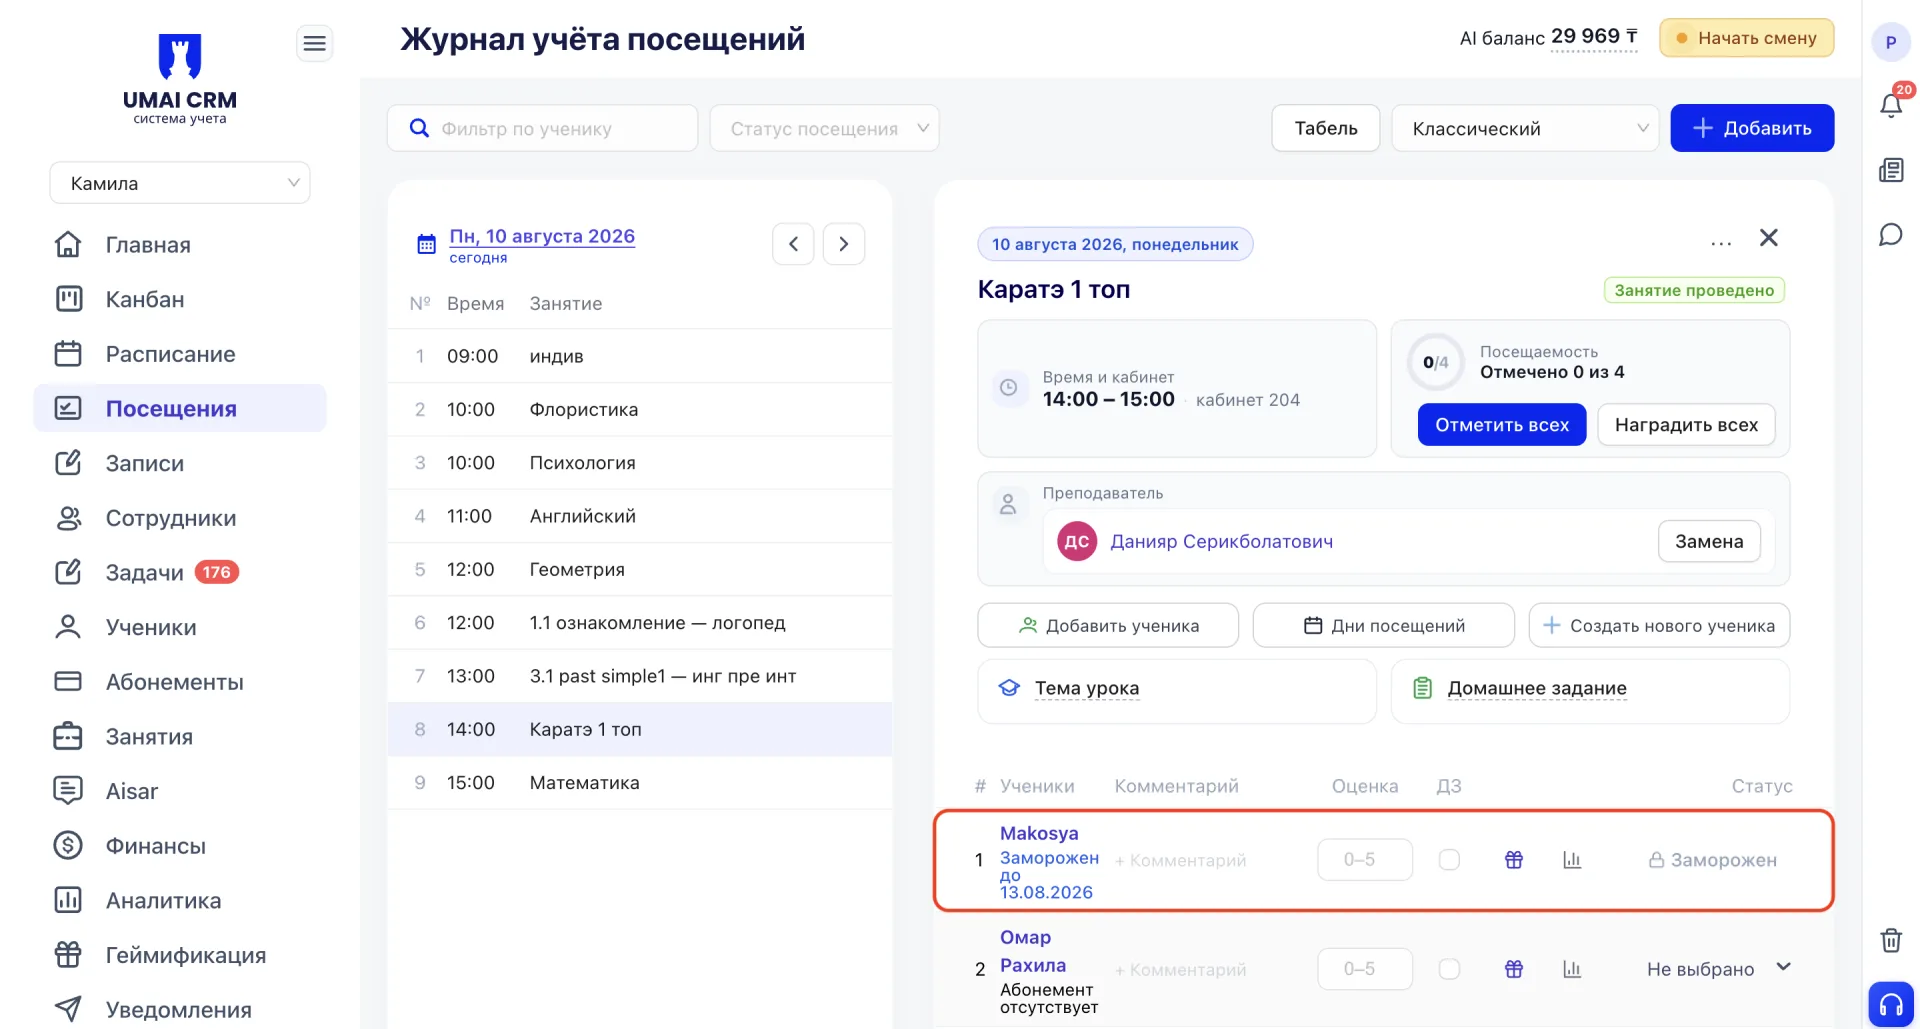This screenshot has width=1920, height=1029.
Task: Expand status dropdown Не выбрано
Action: tap(1718, 969)
